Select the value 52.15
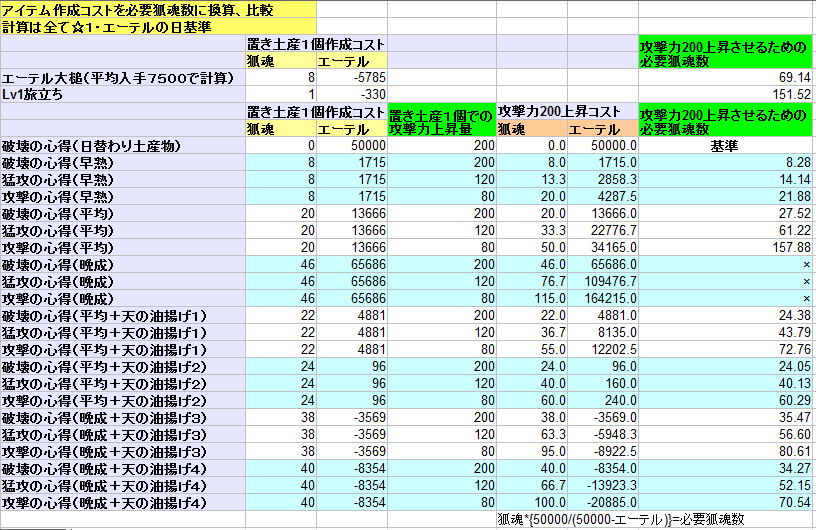816x530 pixels. pyautogui.click(x=727, y=486)
